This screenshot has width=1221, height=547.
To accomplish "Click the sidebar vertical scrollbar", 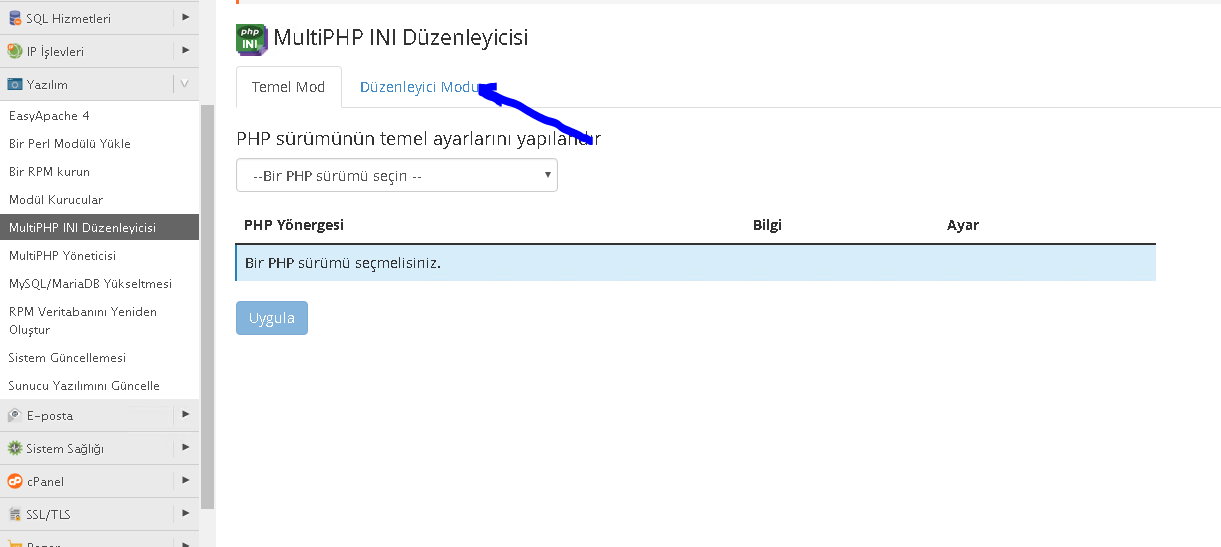I will 208,300.
